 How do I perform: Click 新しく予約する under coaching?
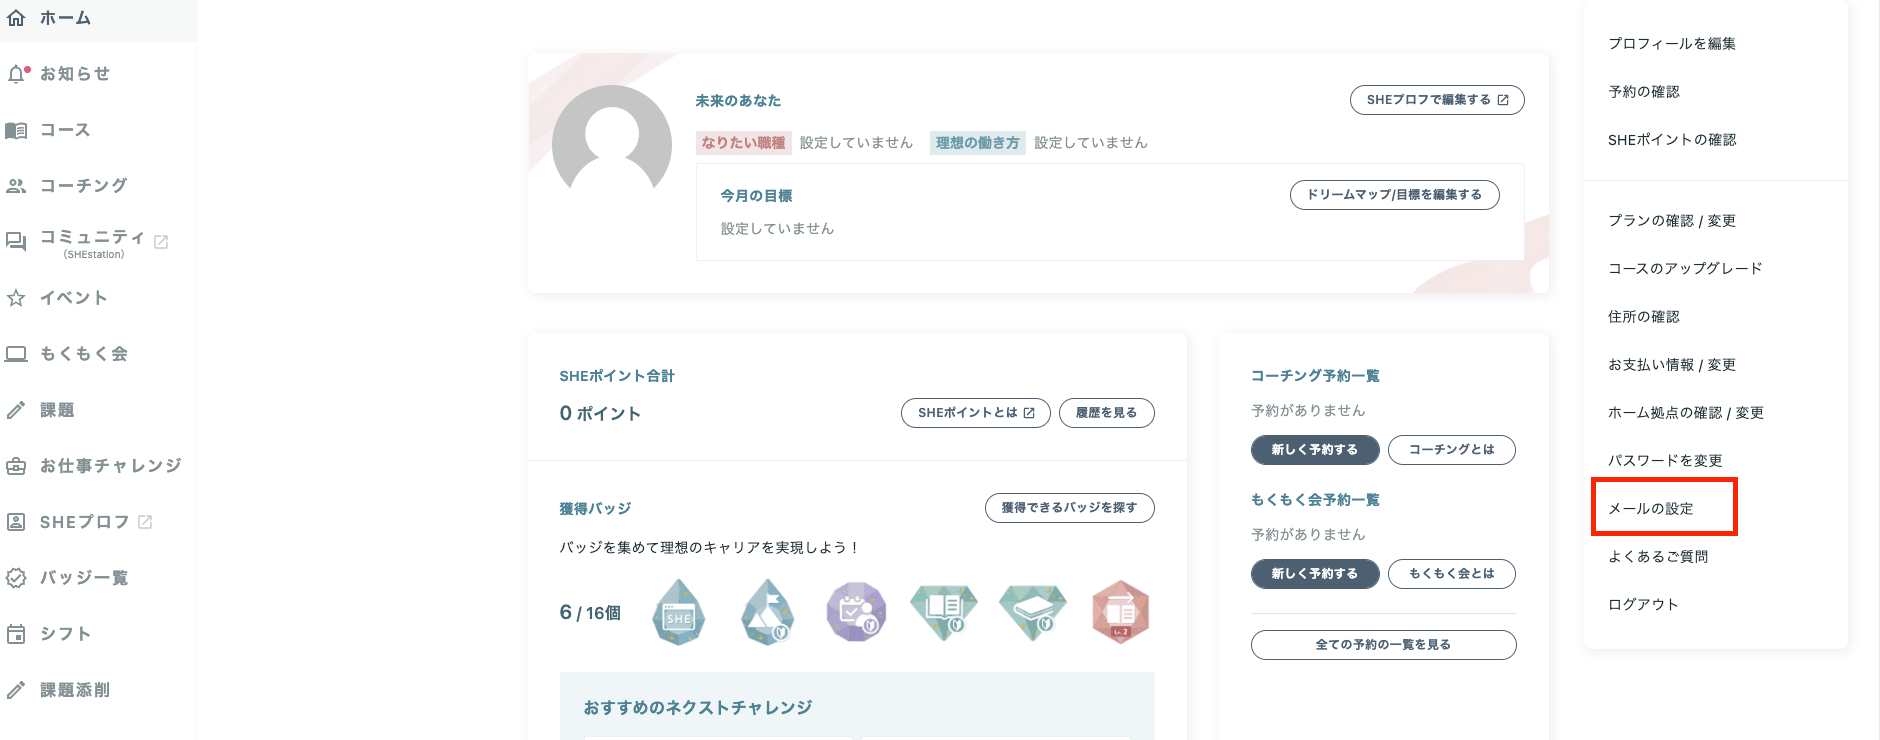1314,450
